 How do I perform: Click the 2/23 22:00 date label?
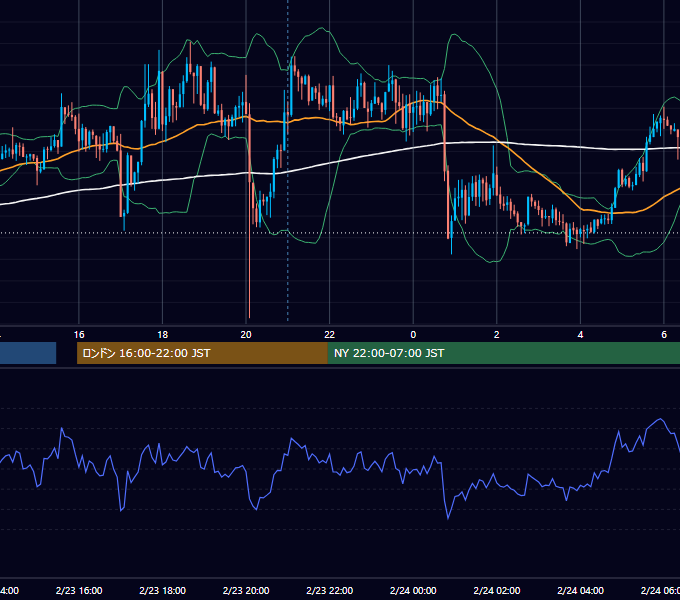(330, 590)
